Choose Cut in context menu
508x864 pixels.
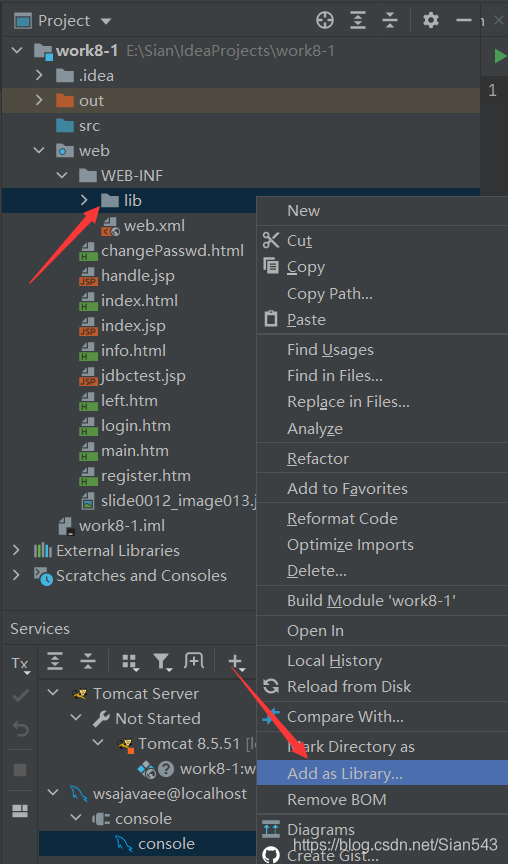point(382,241)
